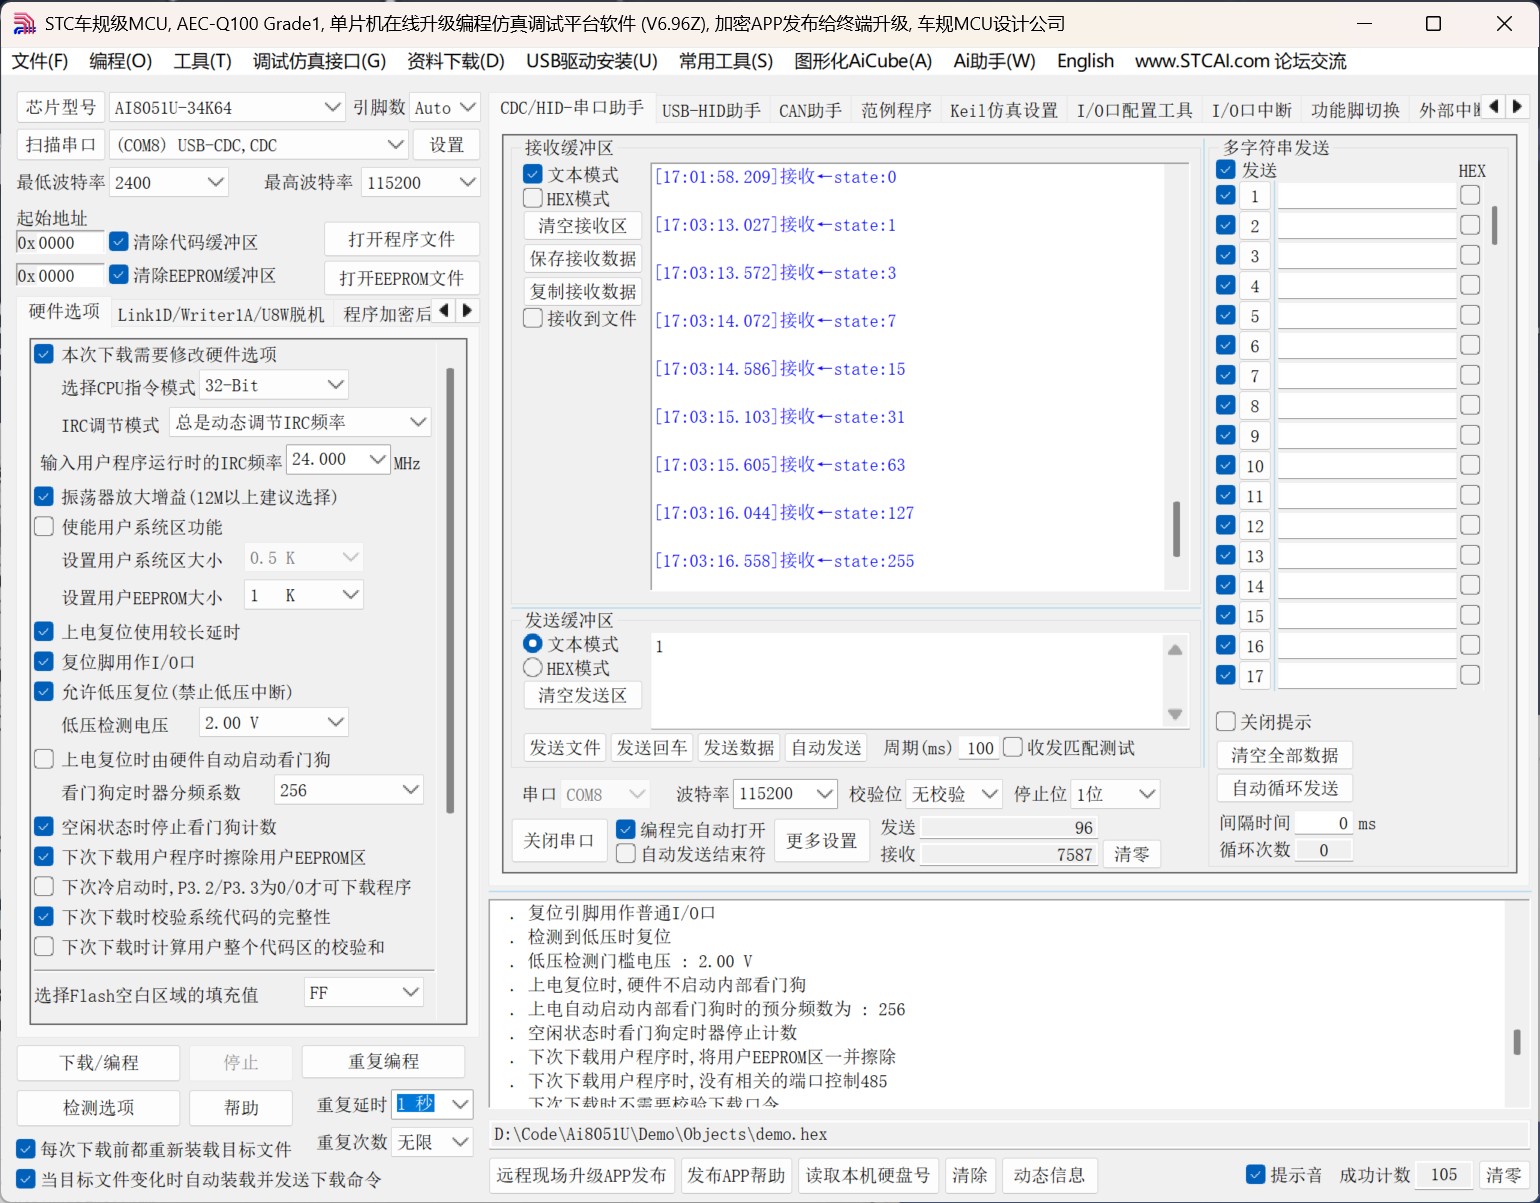Open the 最高波特率 115200 dropdown
The height and width of the screenshot is (1203, 1540).
pyautogui.click(x=467, y=182)
